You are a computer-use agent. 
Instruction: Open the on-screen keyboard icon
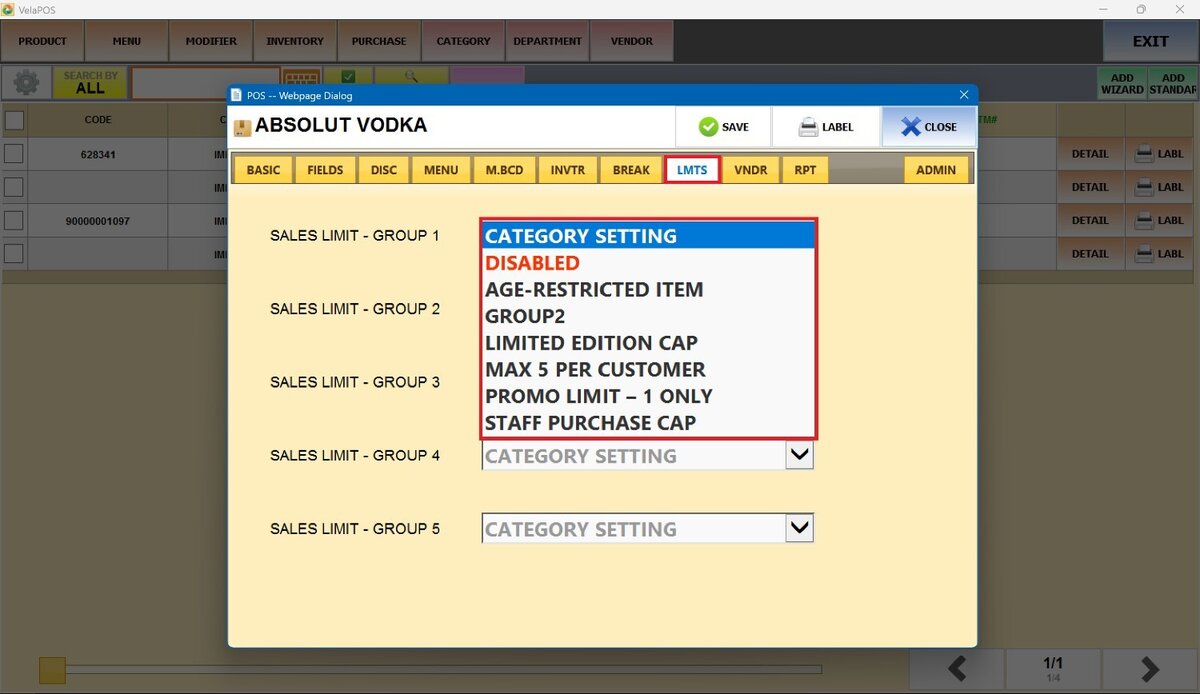(x=301, y=77)
